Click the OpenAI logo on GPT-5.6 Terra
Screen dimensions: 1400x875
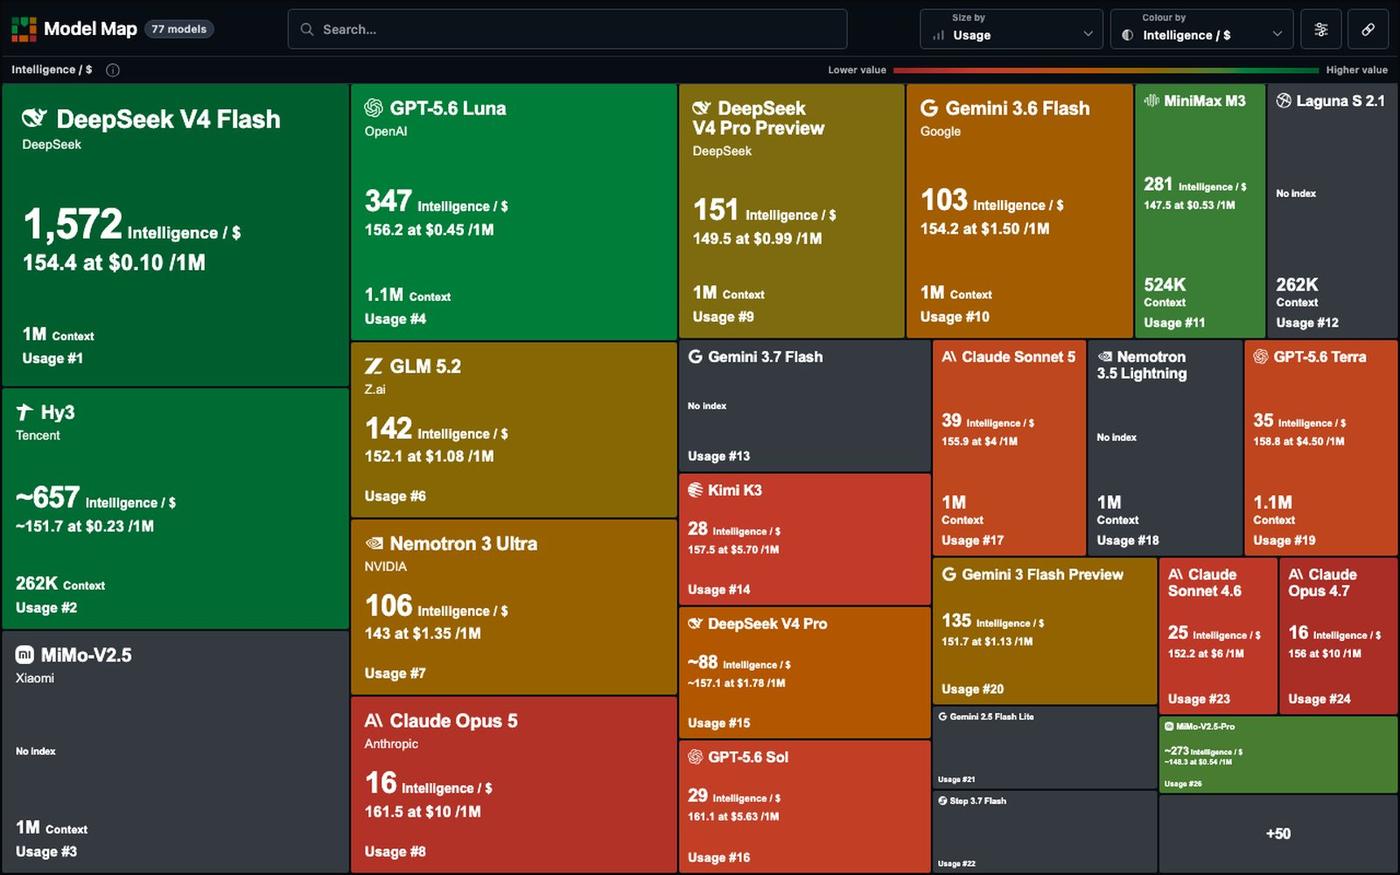(x=1261, y=357)
